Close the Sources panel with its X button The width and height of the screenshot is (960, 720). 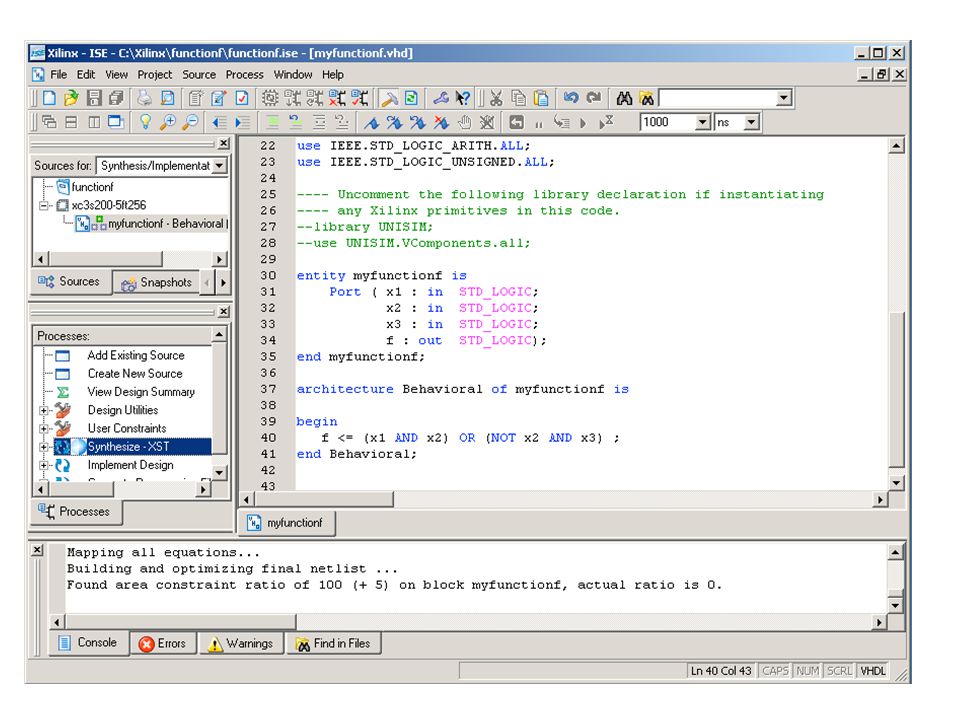[224, 143]
